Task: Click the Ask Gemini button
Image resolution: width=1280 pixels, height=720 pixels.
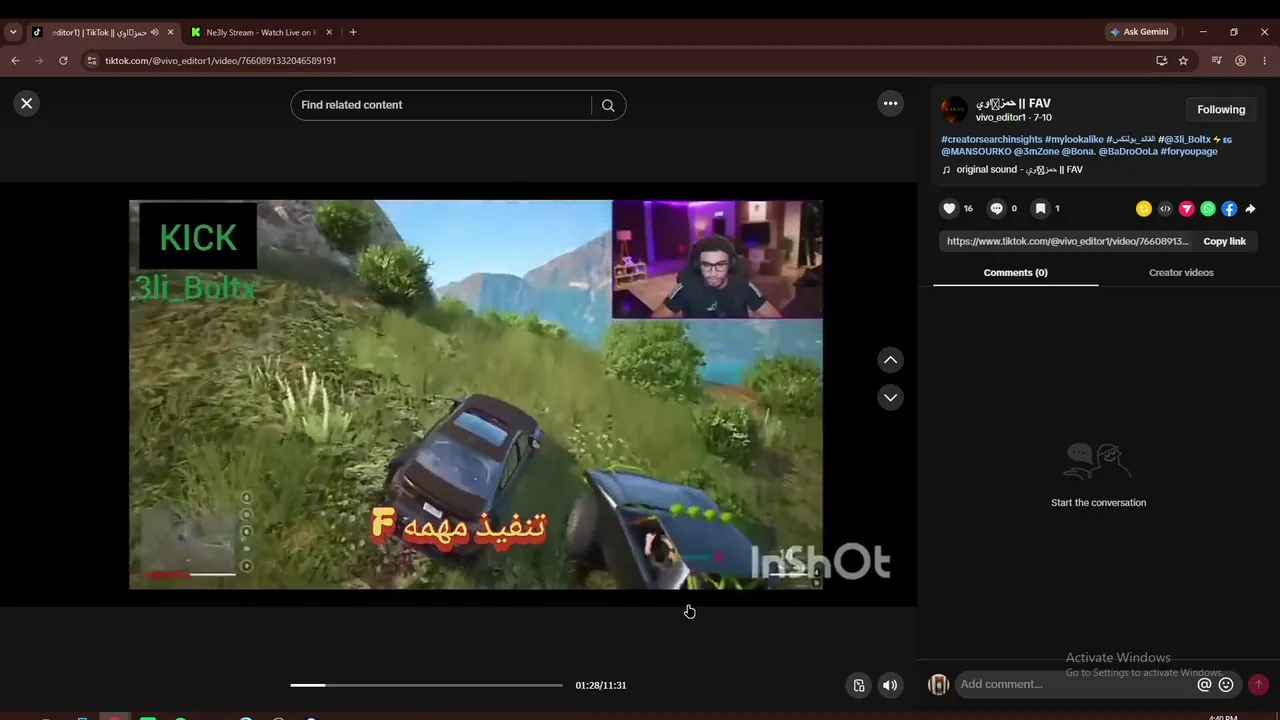Action: (1139, 32)
